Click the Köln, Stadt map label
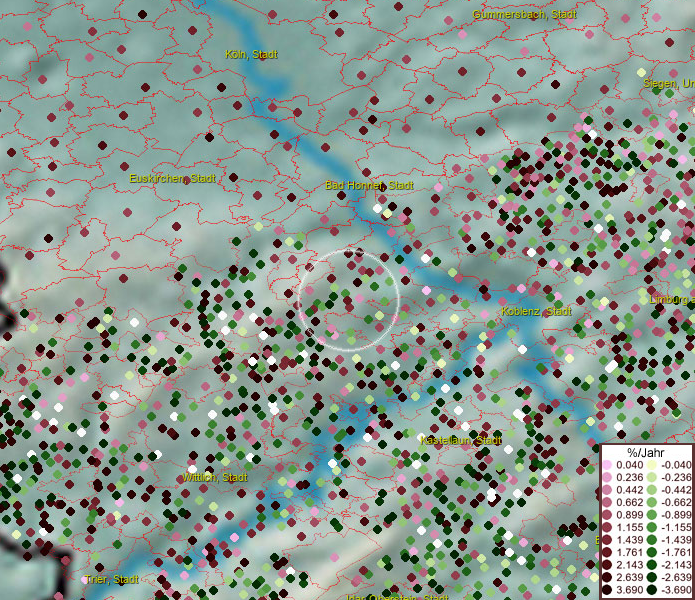 coord(251,55)
